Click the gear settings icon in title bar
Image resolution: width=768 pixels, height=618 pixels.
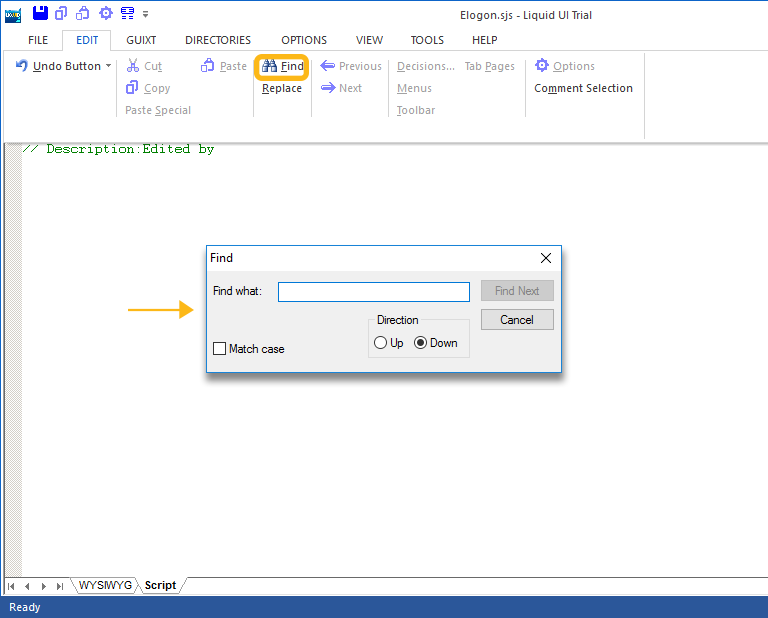(x=105, y=13)
